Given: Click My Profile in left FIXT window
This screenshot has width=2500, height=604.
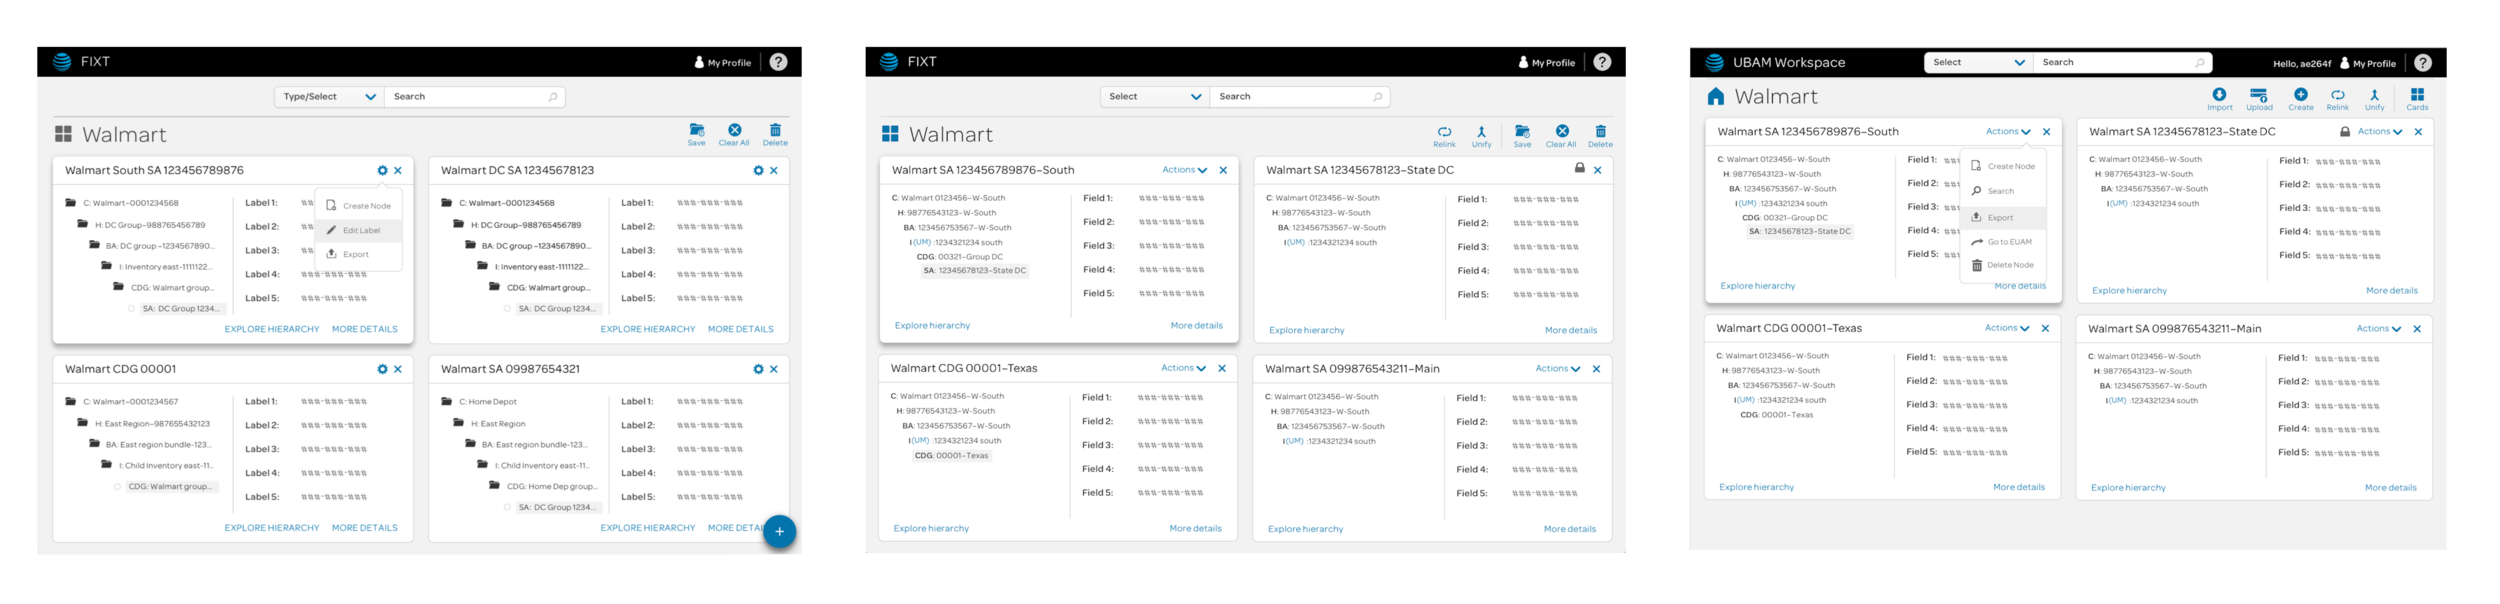Looking at the screenshot, I should point(722,63).
